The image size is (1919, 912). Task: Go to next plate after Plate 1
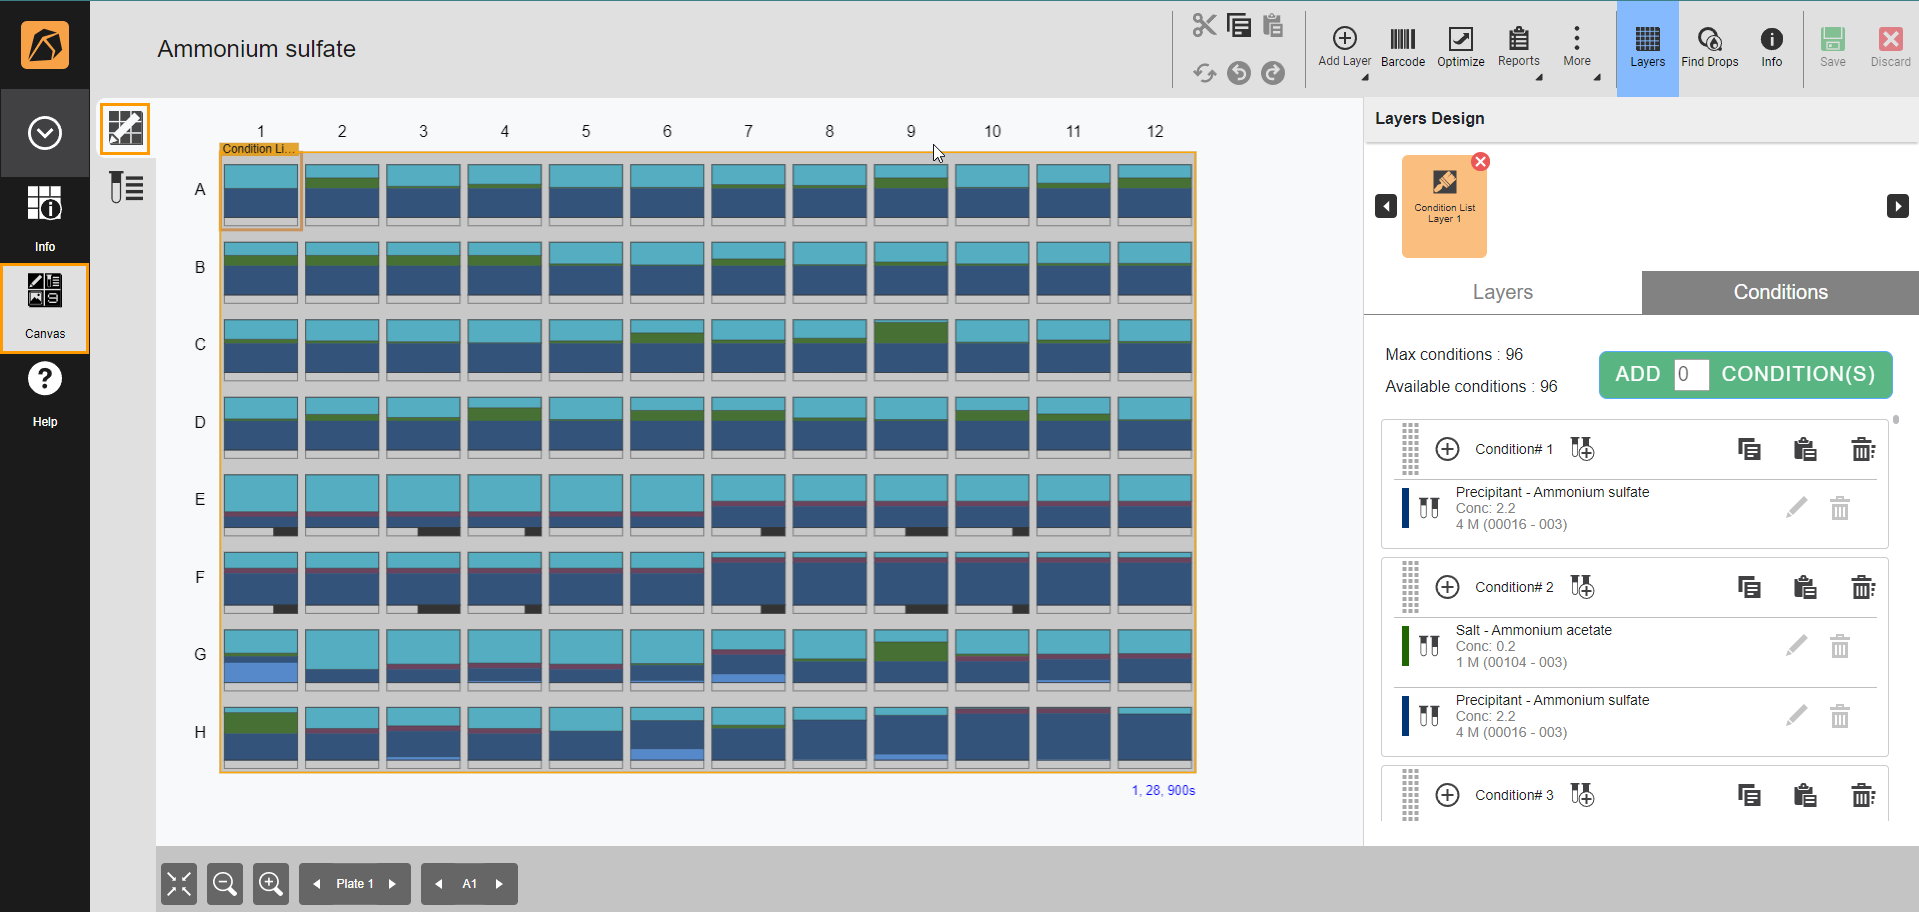pos(393,884)
